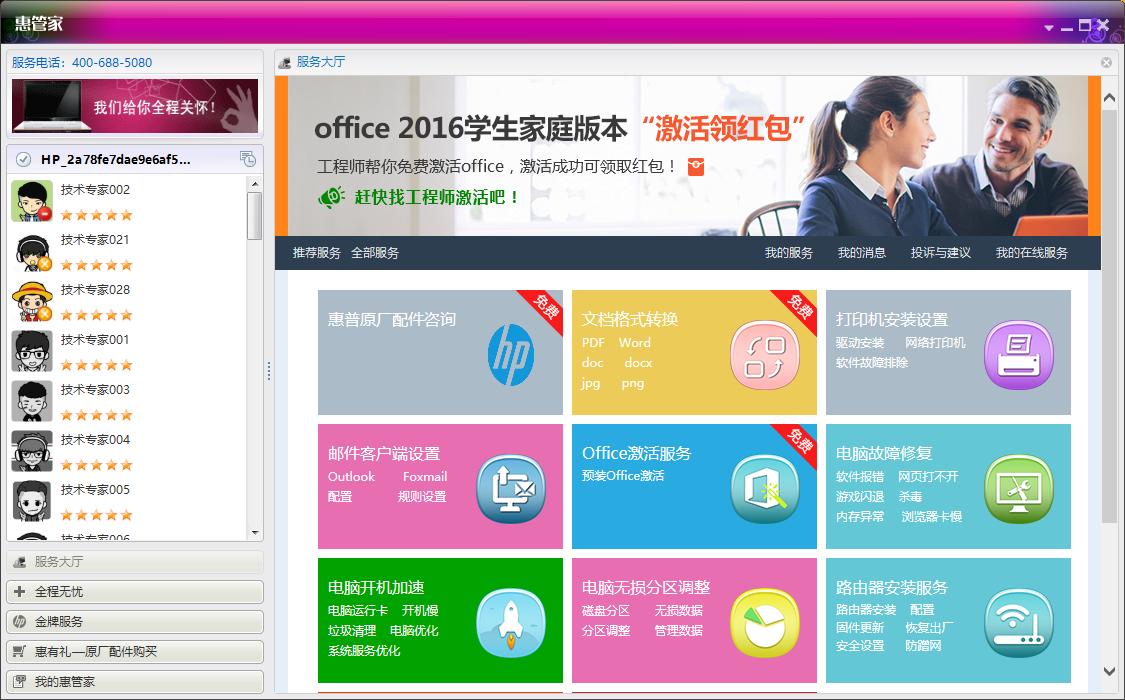Expand 惠有礼—原厂配件购买 sidebar section

135,652
